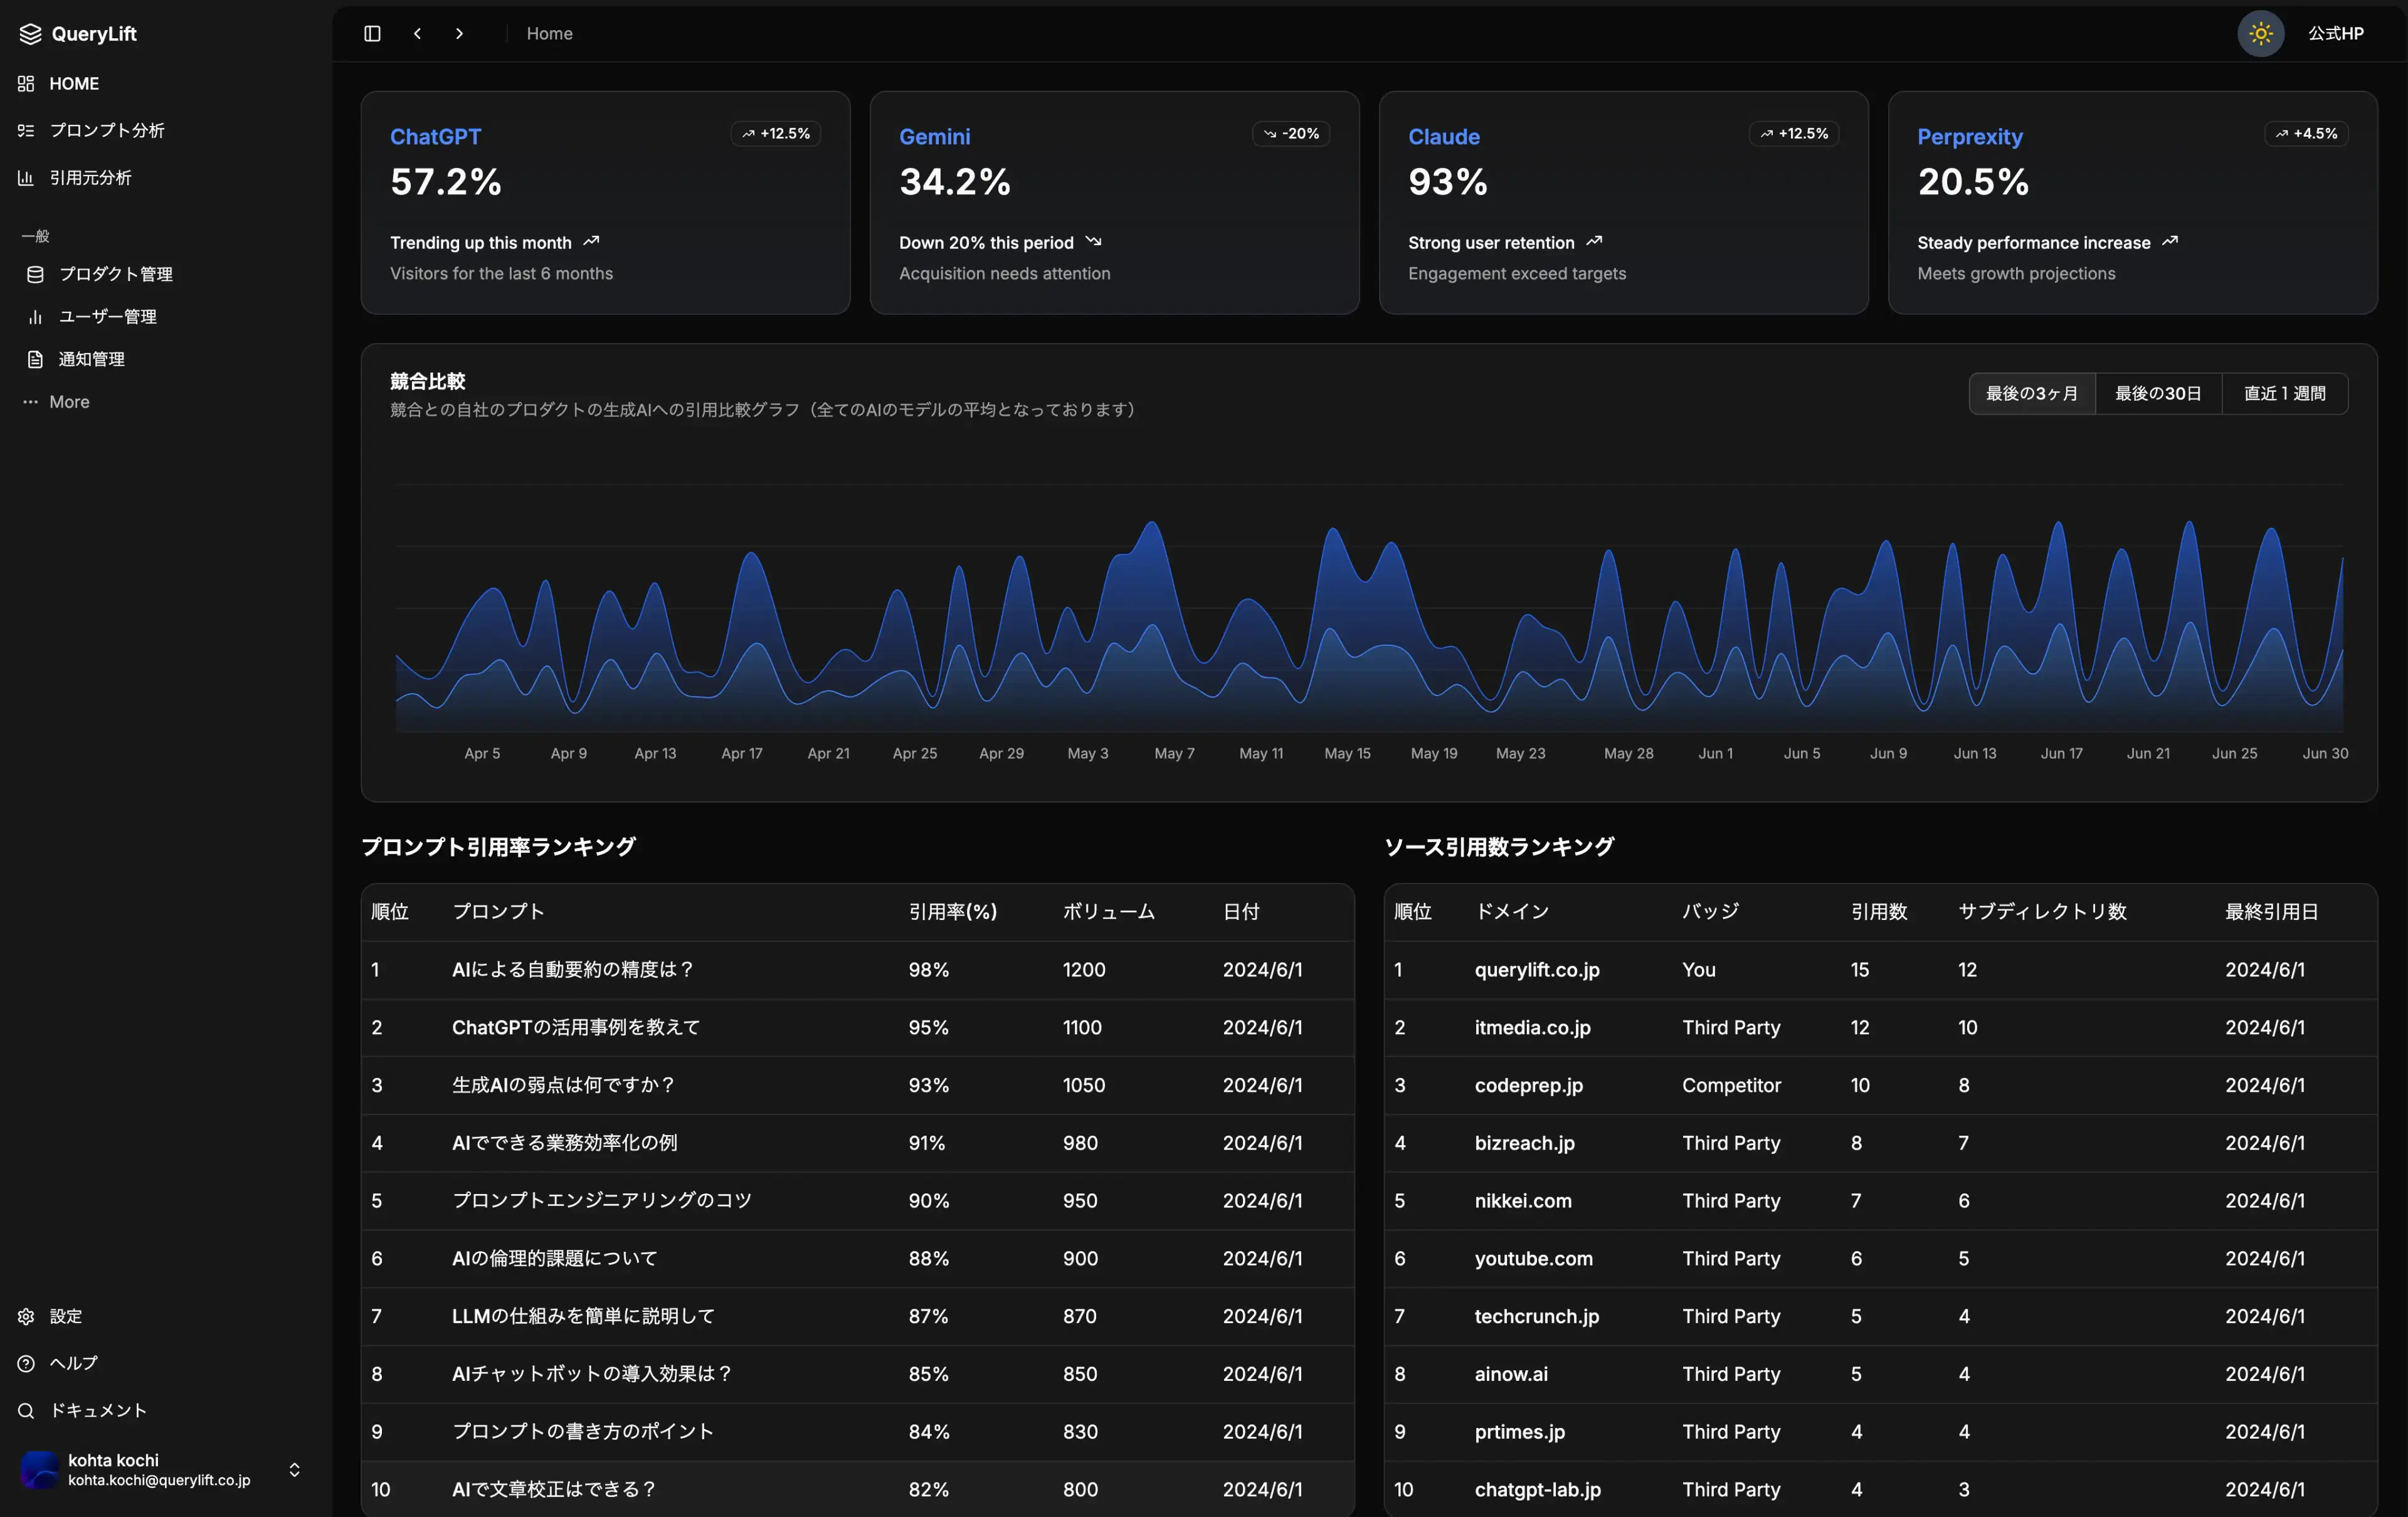
Task: Select the 直近１週間 range tab
Action: pyautogui.click(x=2284, y=393)
